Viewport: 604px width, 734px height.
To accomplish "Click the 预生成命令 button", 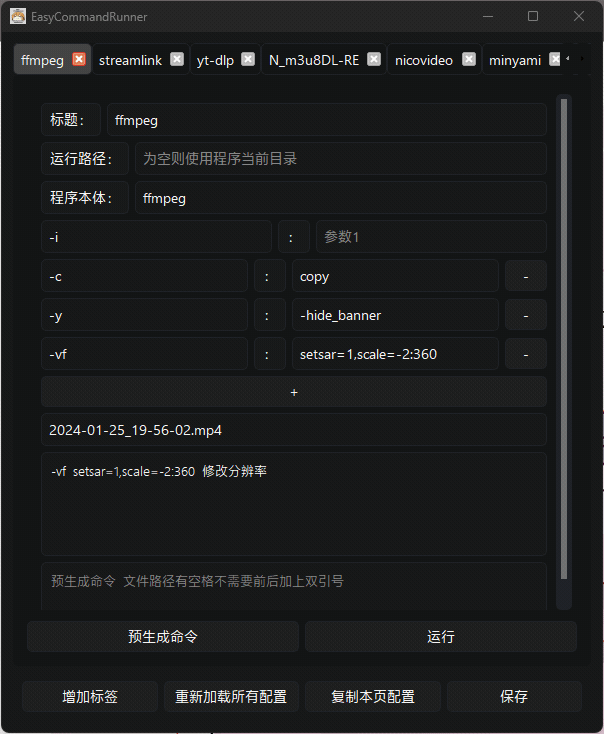I will coord(163,637).
